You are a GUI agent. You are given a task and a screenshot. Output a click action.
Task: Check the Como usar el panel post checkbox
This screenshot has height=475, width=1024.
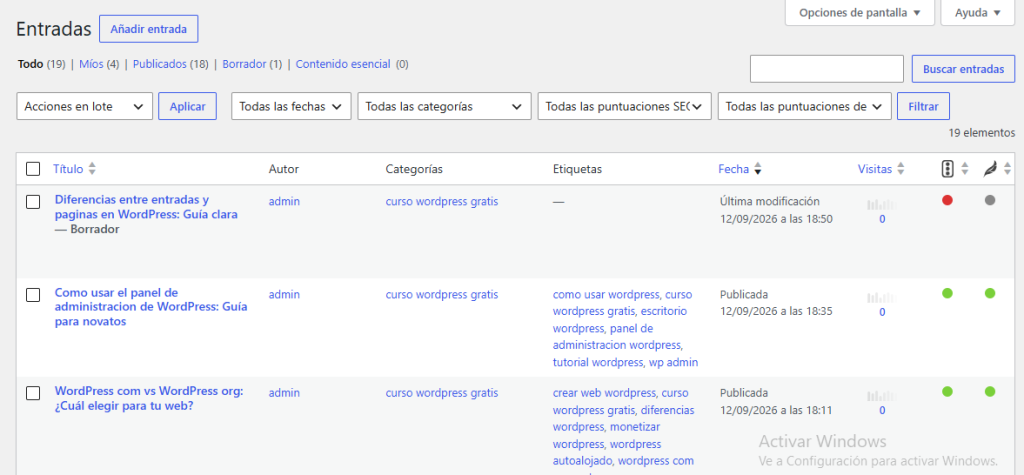pyautogui.click(x=33, y=295)
